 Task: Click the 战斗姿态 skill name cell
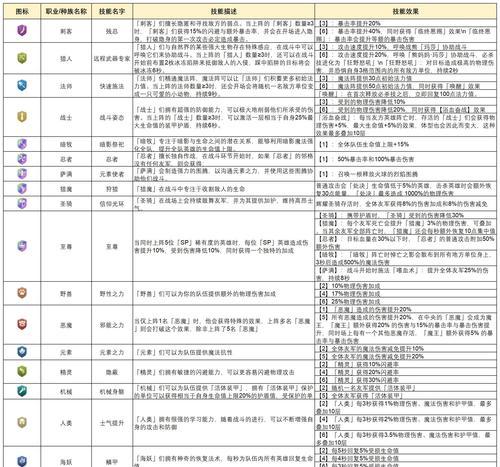click(112, 117)
